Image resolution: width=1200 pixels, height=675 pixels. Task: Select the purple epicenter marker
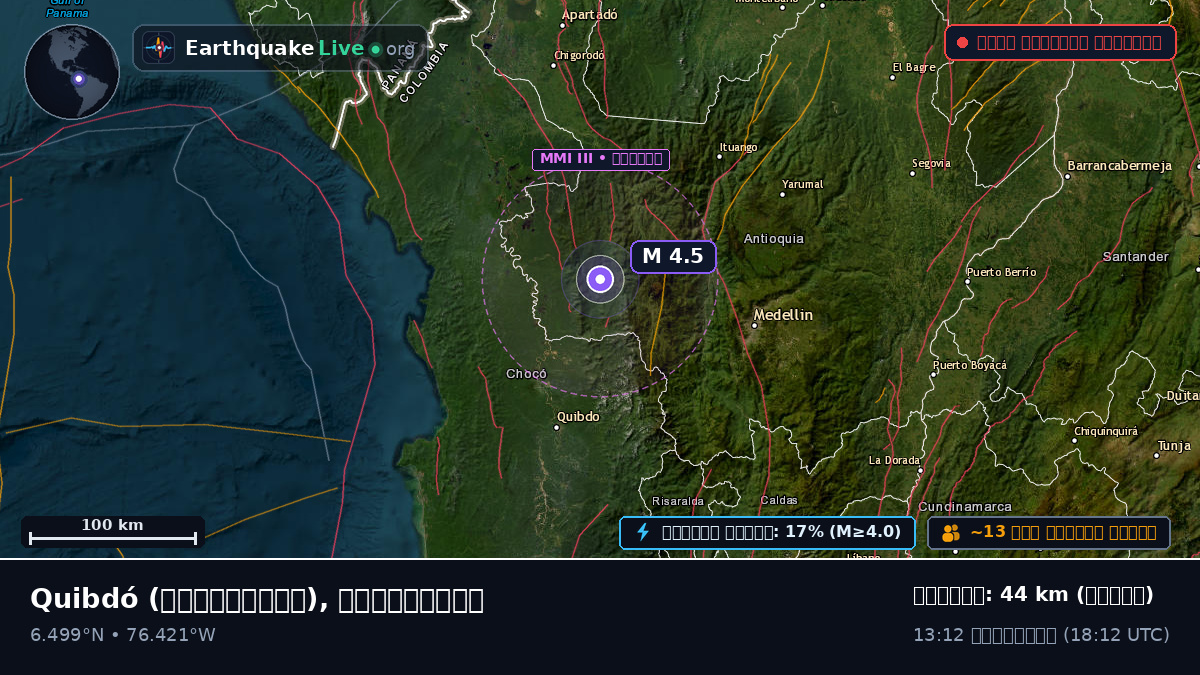pos(600,279)
